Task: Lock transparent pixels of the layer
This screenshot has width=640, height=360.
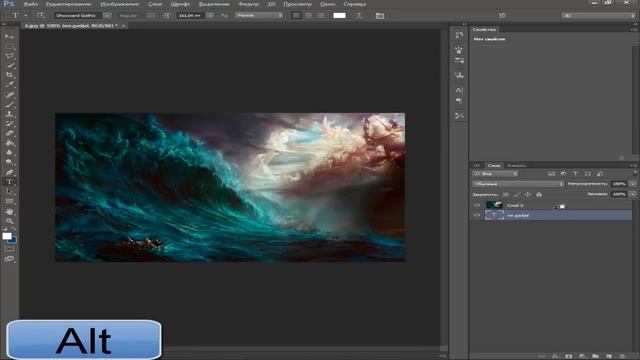Action: (x=506, y=195)
